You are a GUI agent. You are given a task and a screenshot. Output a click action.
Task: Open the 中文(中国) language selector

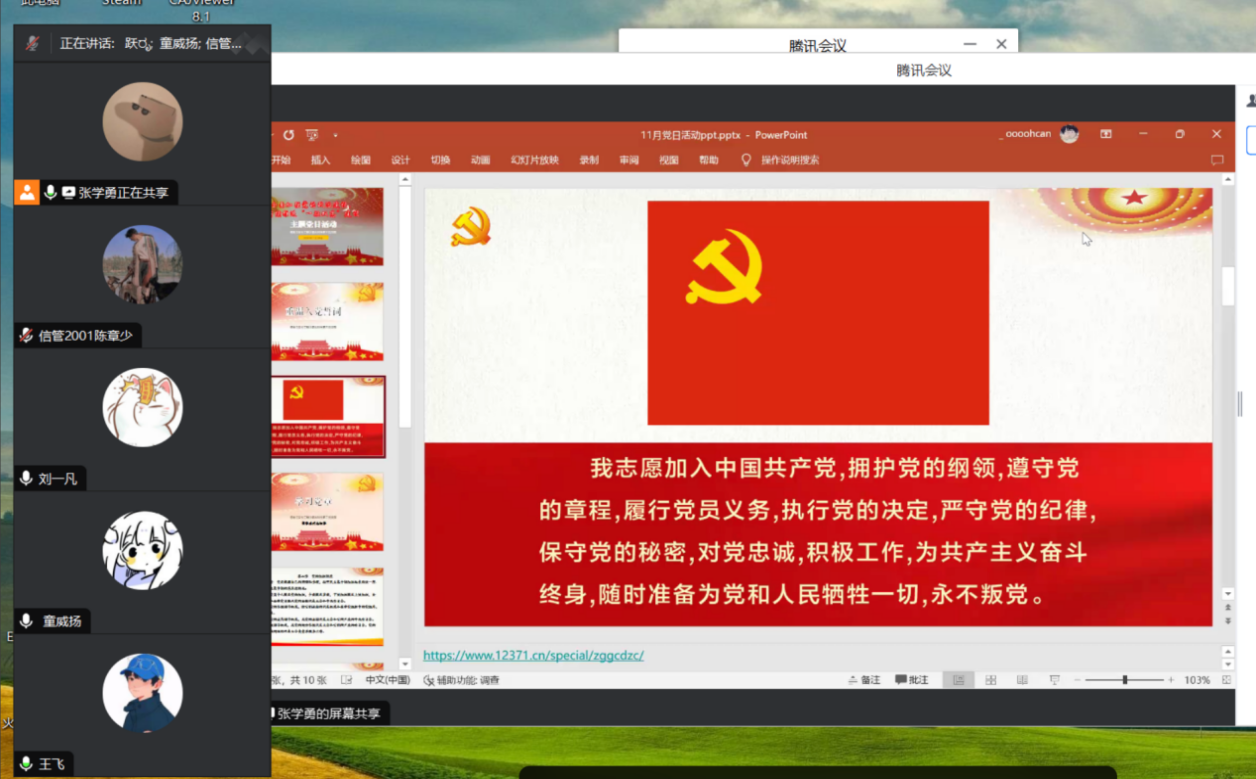[387, 680]
